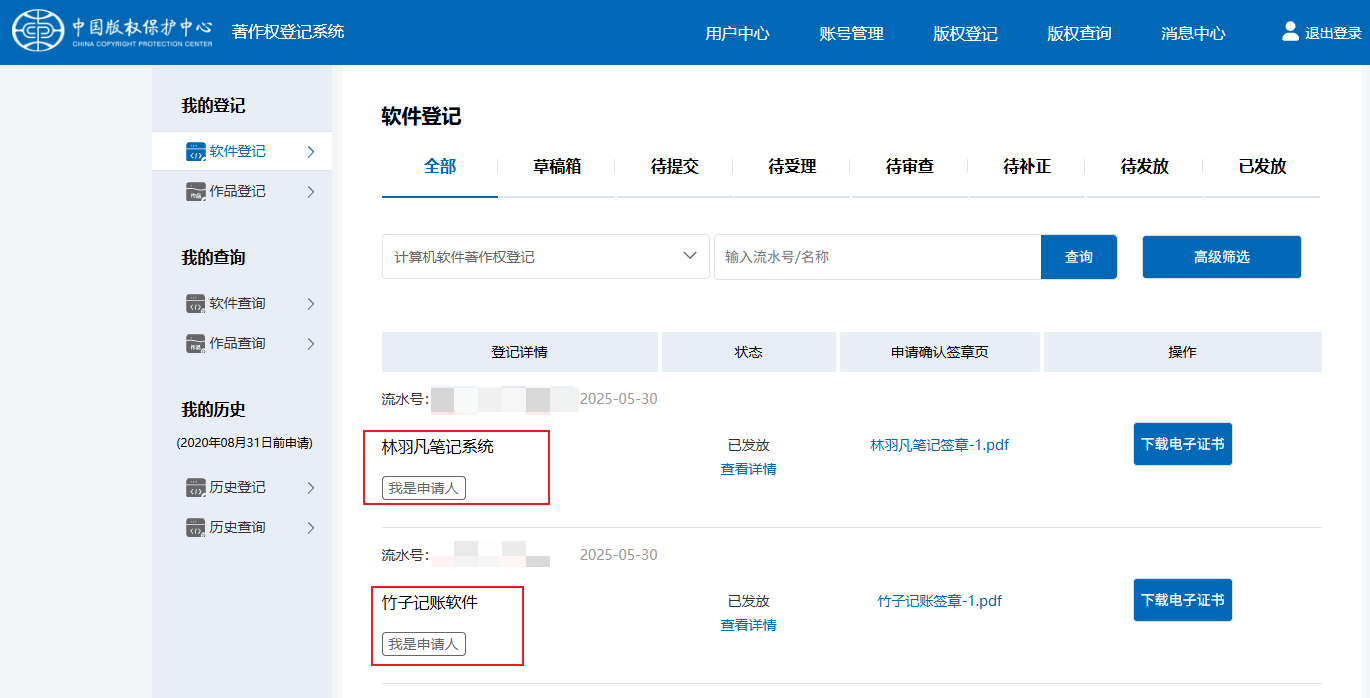This screenshot has width=1370, height=698.
Task: Click the 软件查询 sidebar icon
Action: click(195, 304)
